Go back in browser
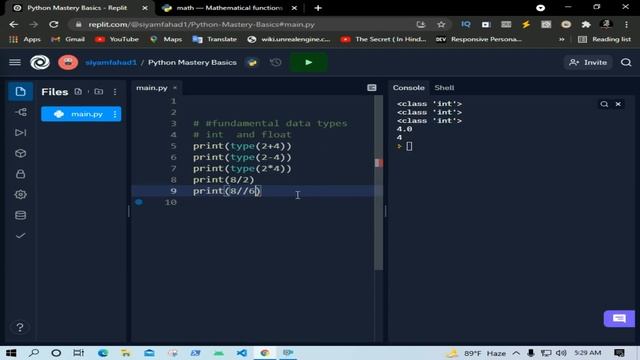This screenshot has width=640, height=360. coord(13,24)
